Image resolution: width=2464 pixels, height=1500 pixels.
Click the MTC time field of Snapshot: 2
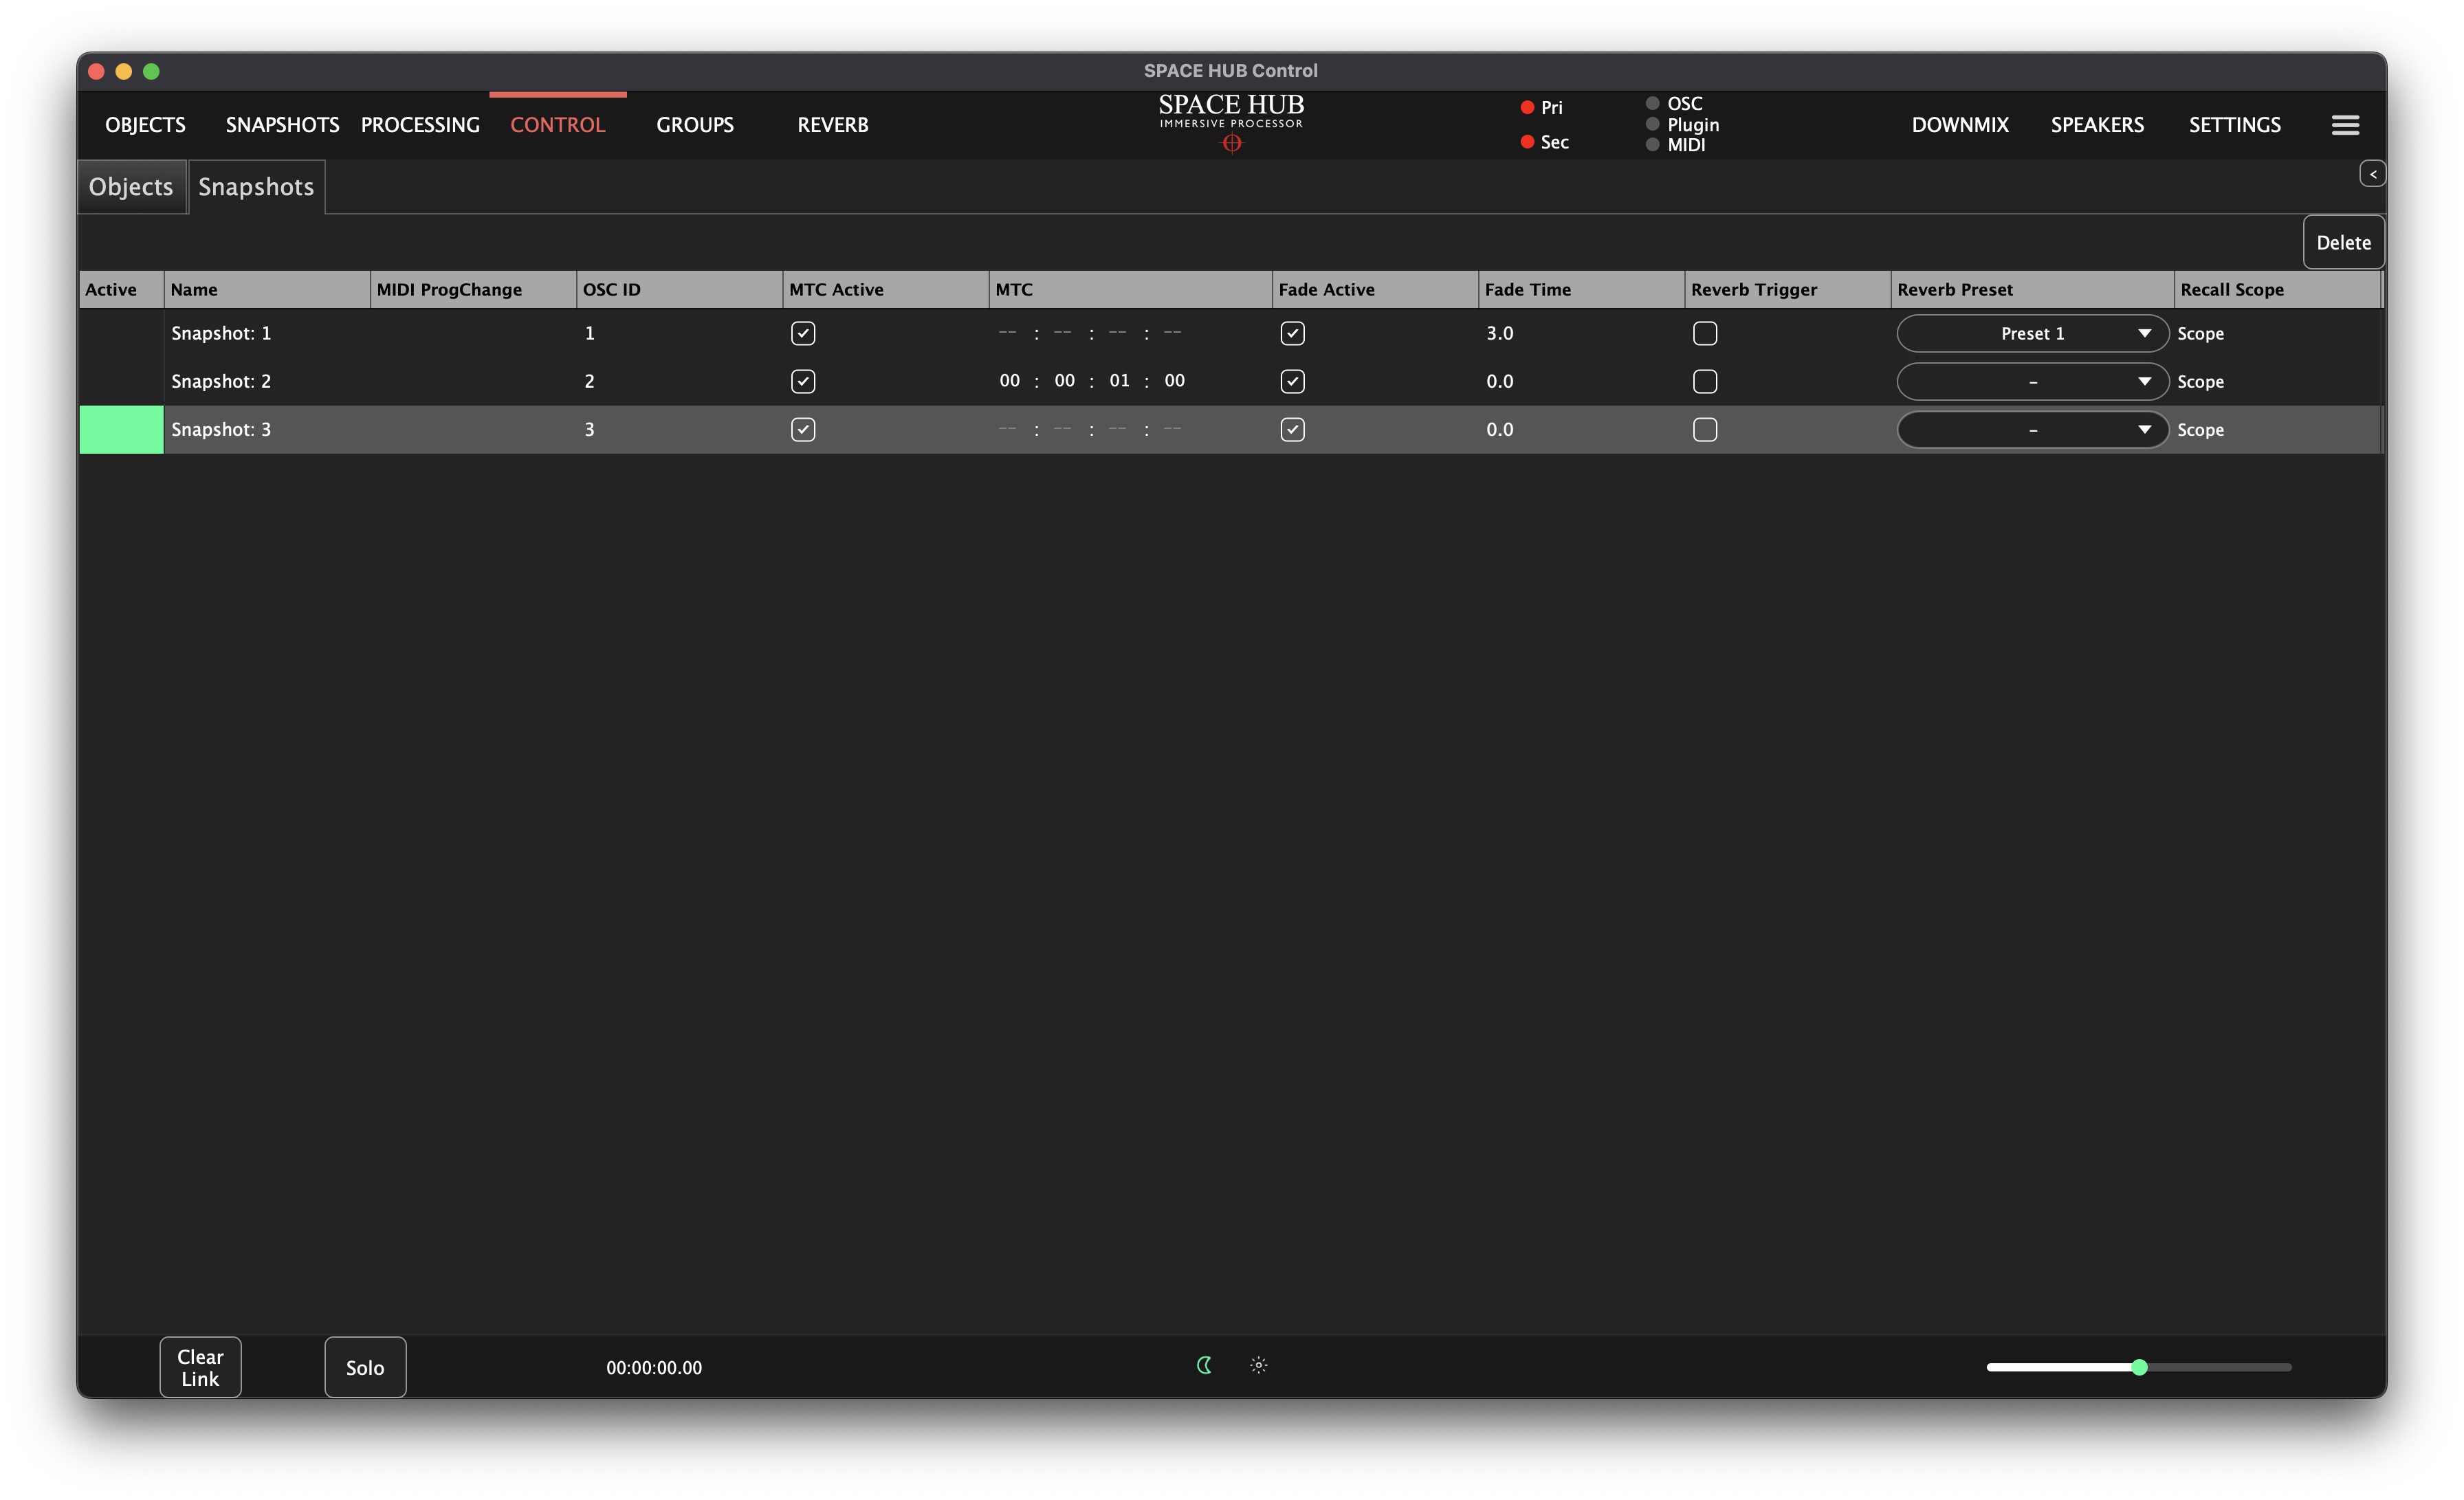1092,381
